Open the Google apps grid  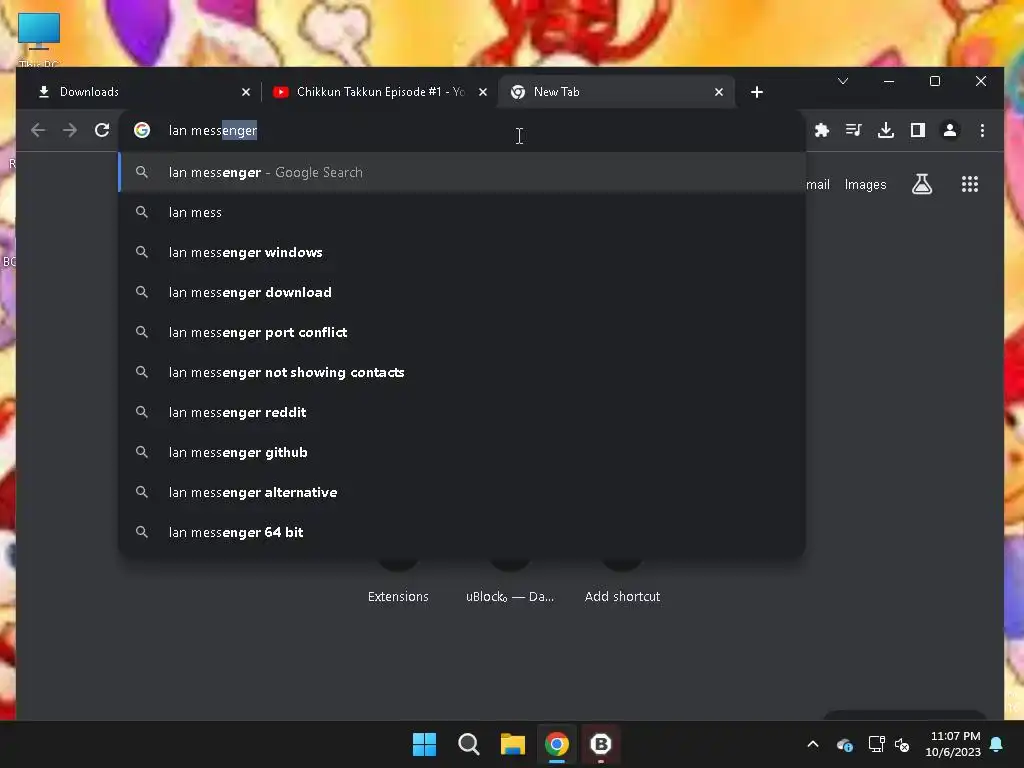pyautogui.click(x=970, y=184)
